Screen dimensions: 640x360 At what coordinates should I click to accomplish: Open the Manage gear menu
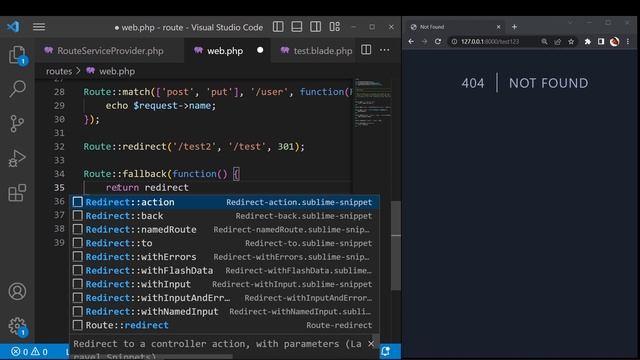pyautogui.click(x=17, y=327)
